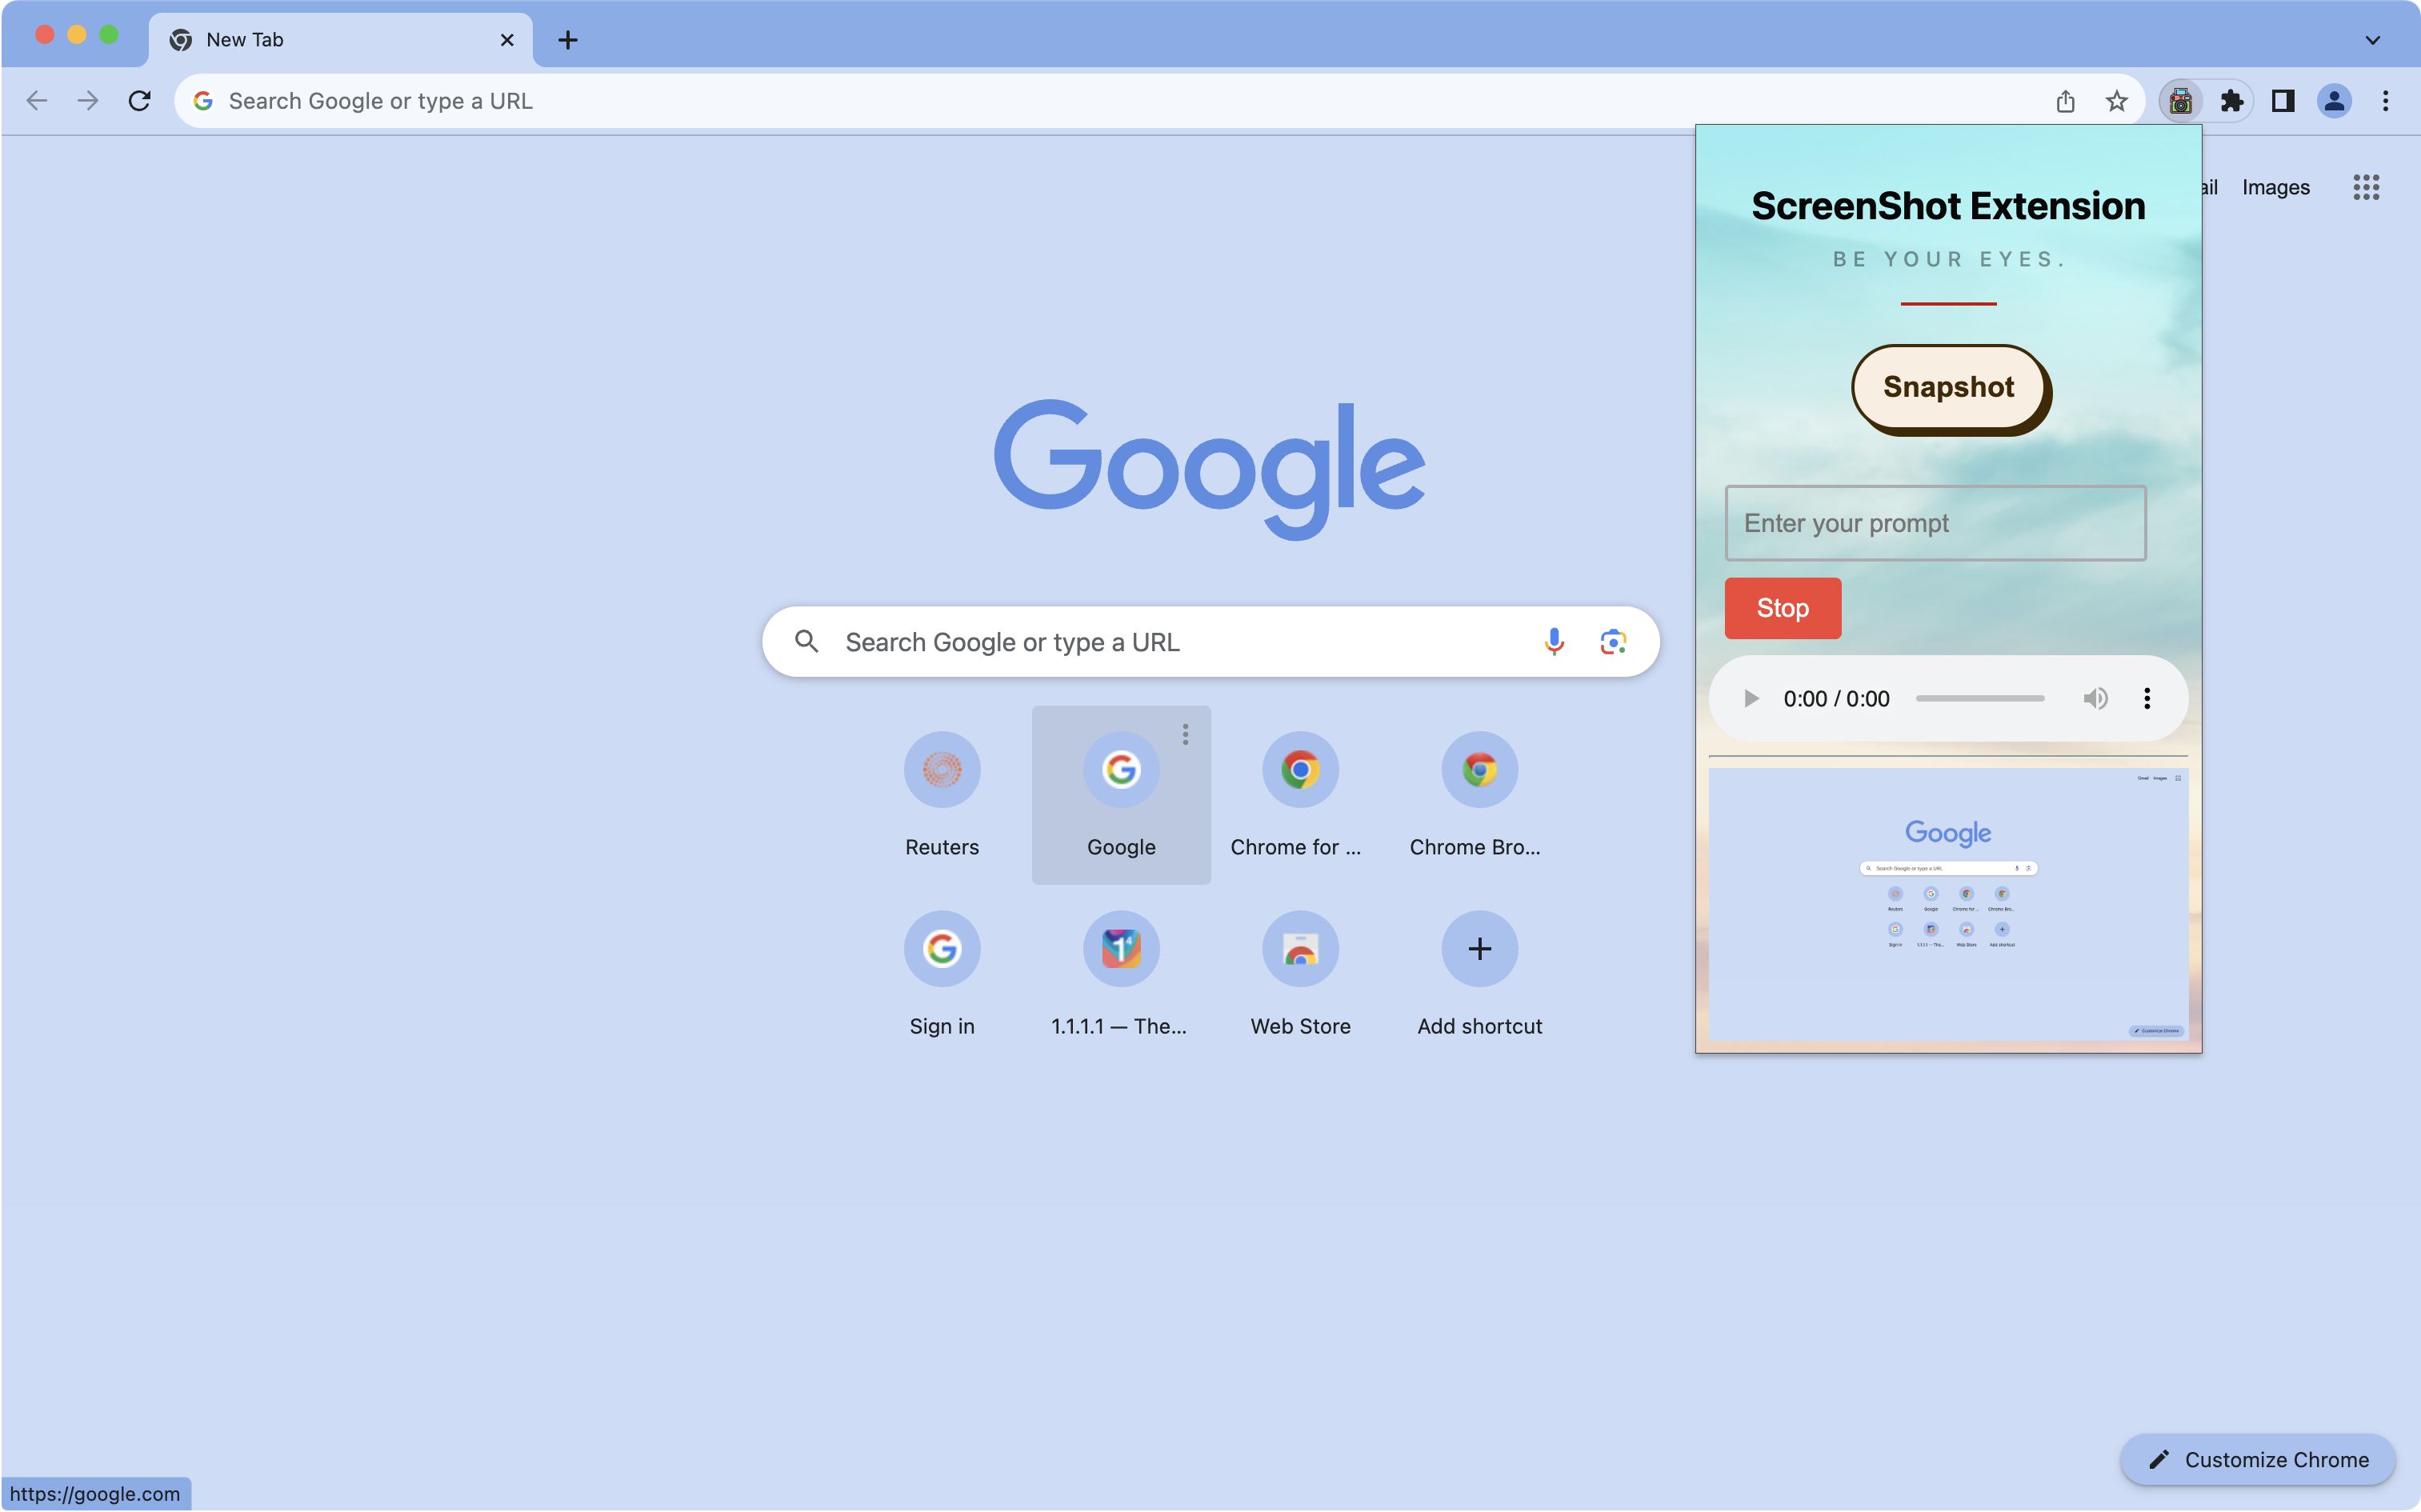Expand the tab search chevron
This screenshot has height=1512, width=2421.
coord(2372,40)
